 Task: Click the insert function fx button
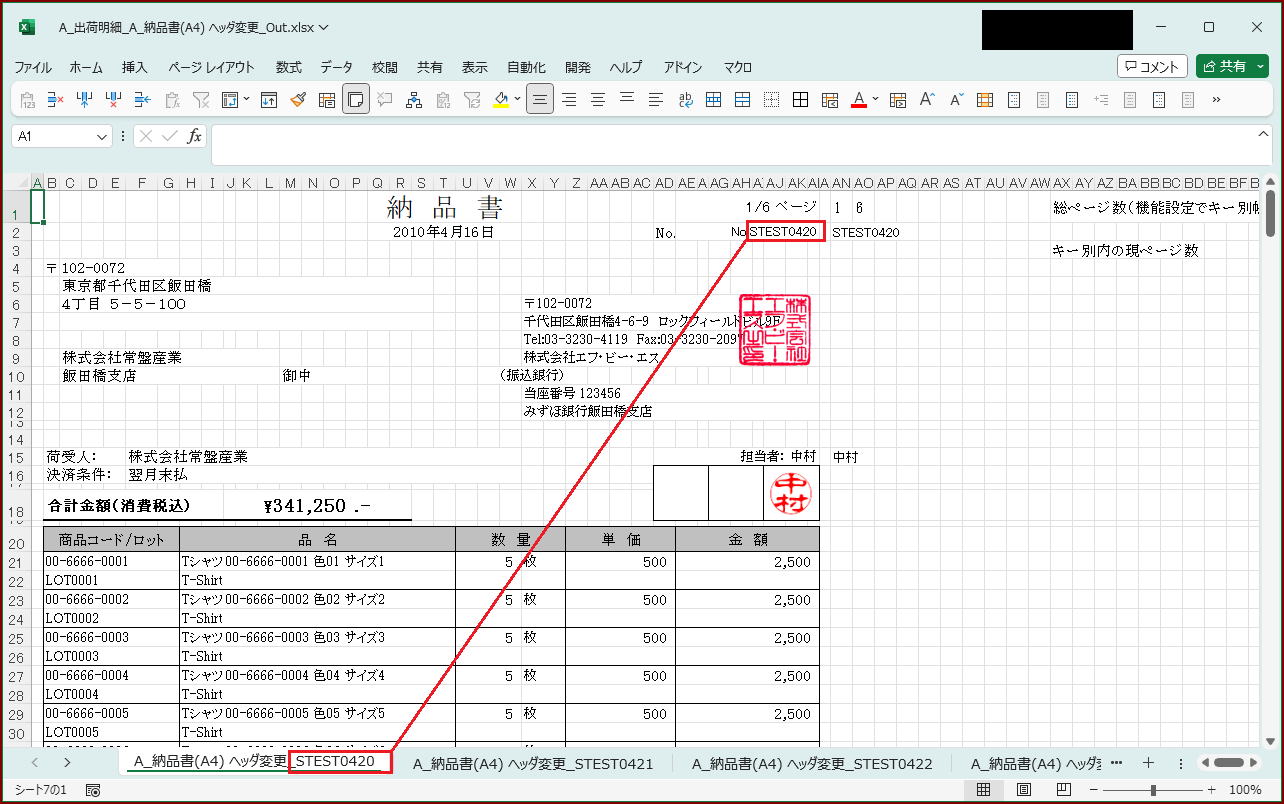click(x=194, y=136)
